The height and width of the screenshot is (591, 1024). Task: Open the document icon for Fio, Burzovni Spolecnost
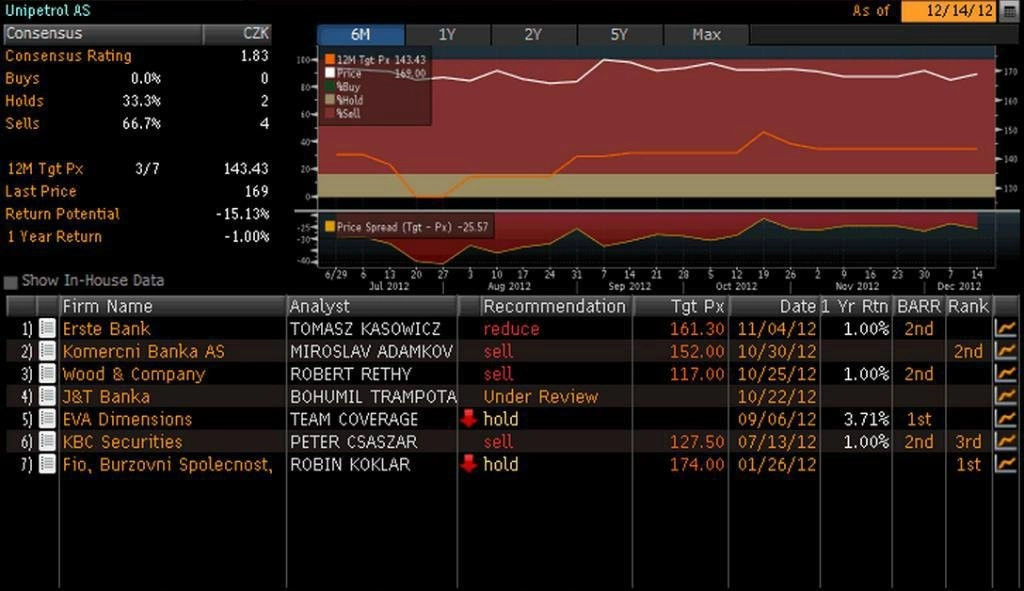47,464
